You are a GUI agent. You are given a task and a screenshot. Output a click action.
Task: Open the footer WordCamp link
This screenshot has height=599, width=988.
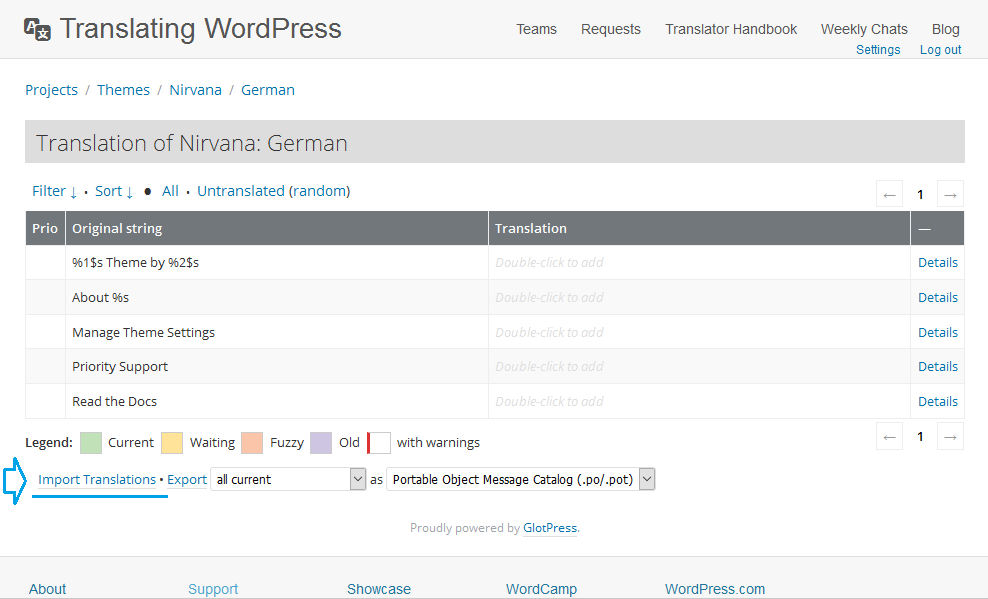coord(541,590)
